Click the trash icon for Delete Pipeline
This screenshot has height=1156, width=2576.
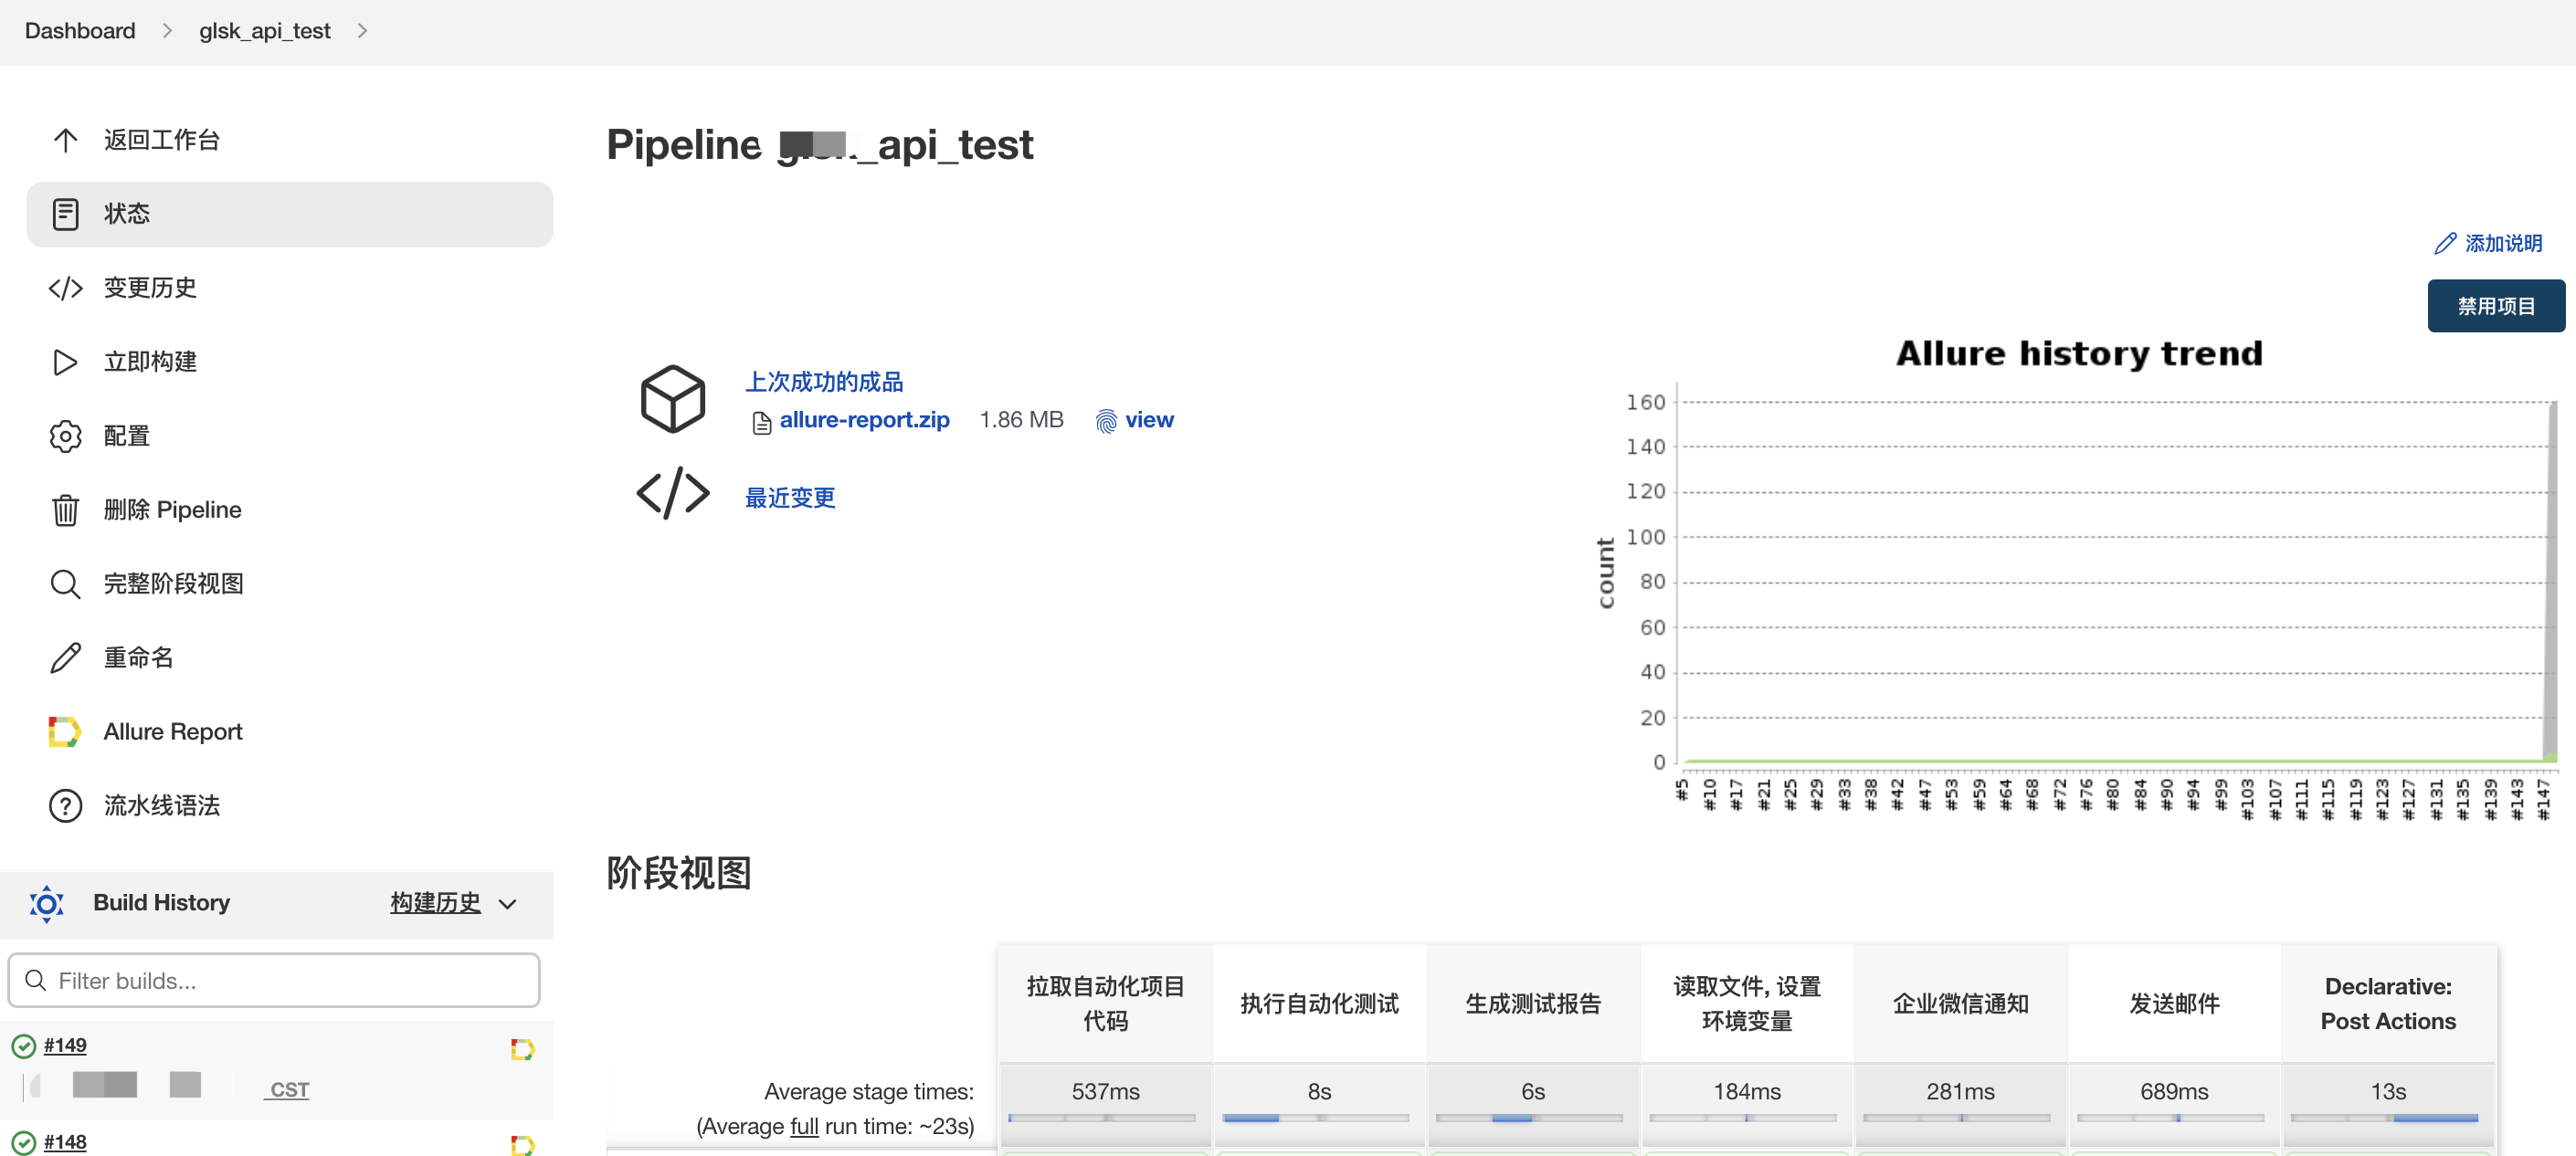coord(65,510)
